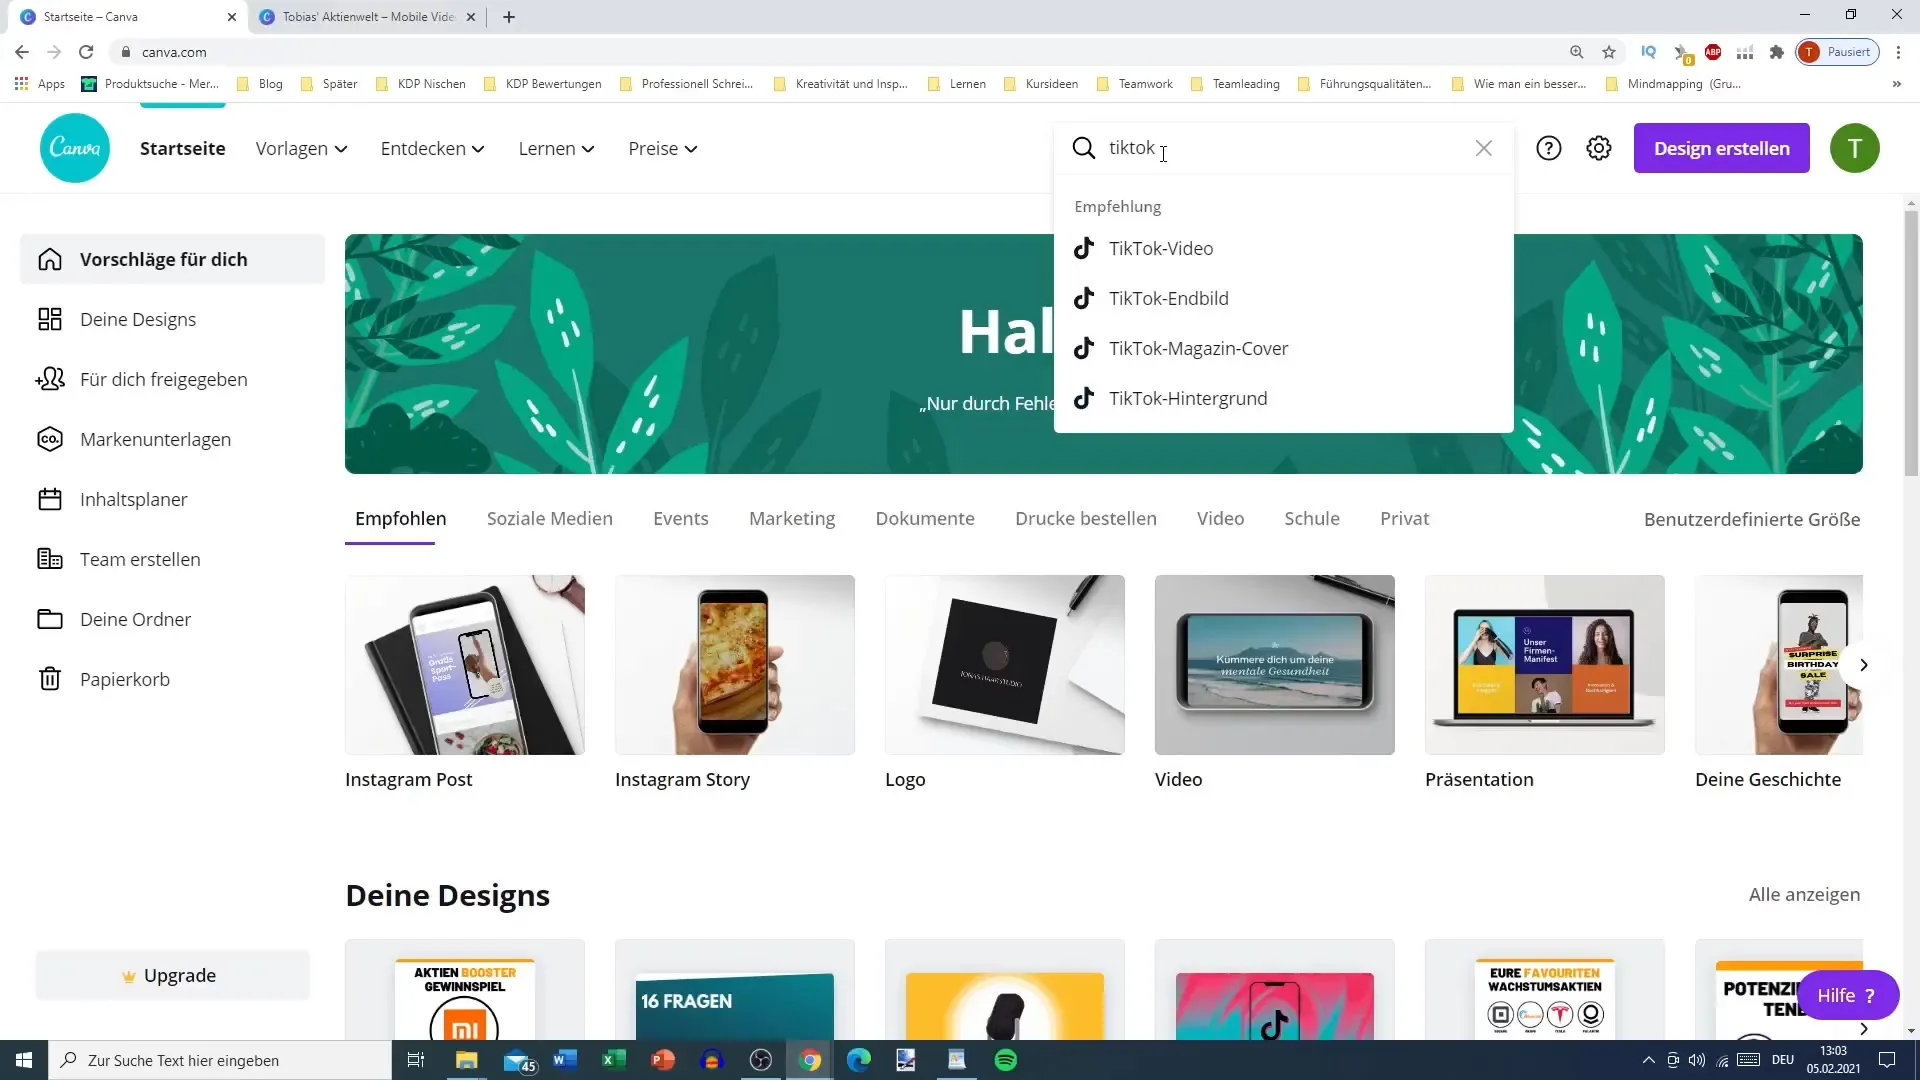Open the Windows Start menu
The width and height of the screenshot is (1920, 1080).
pos(24,1060)
